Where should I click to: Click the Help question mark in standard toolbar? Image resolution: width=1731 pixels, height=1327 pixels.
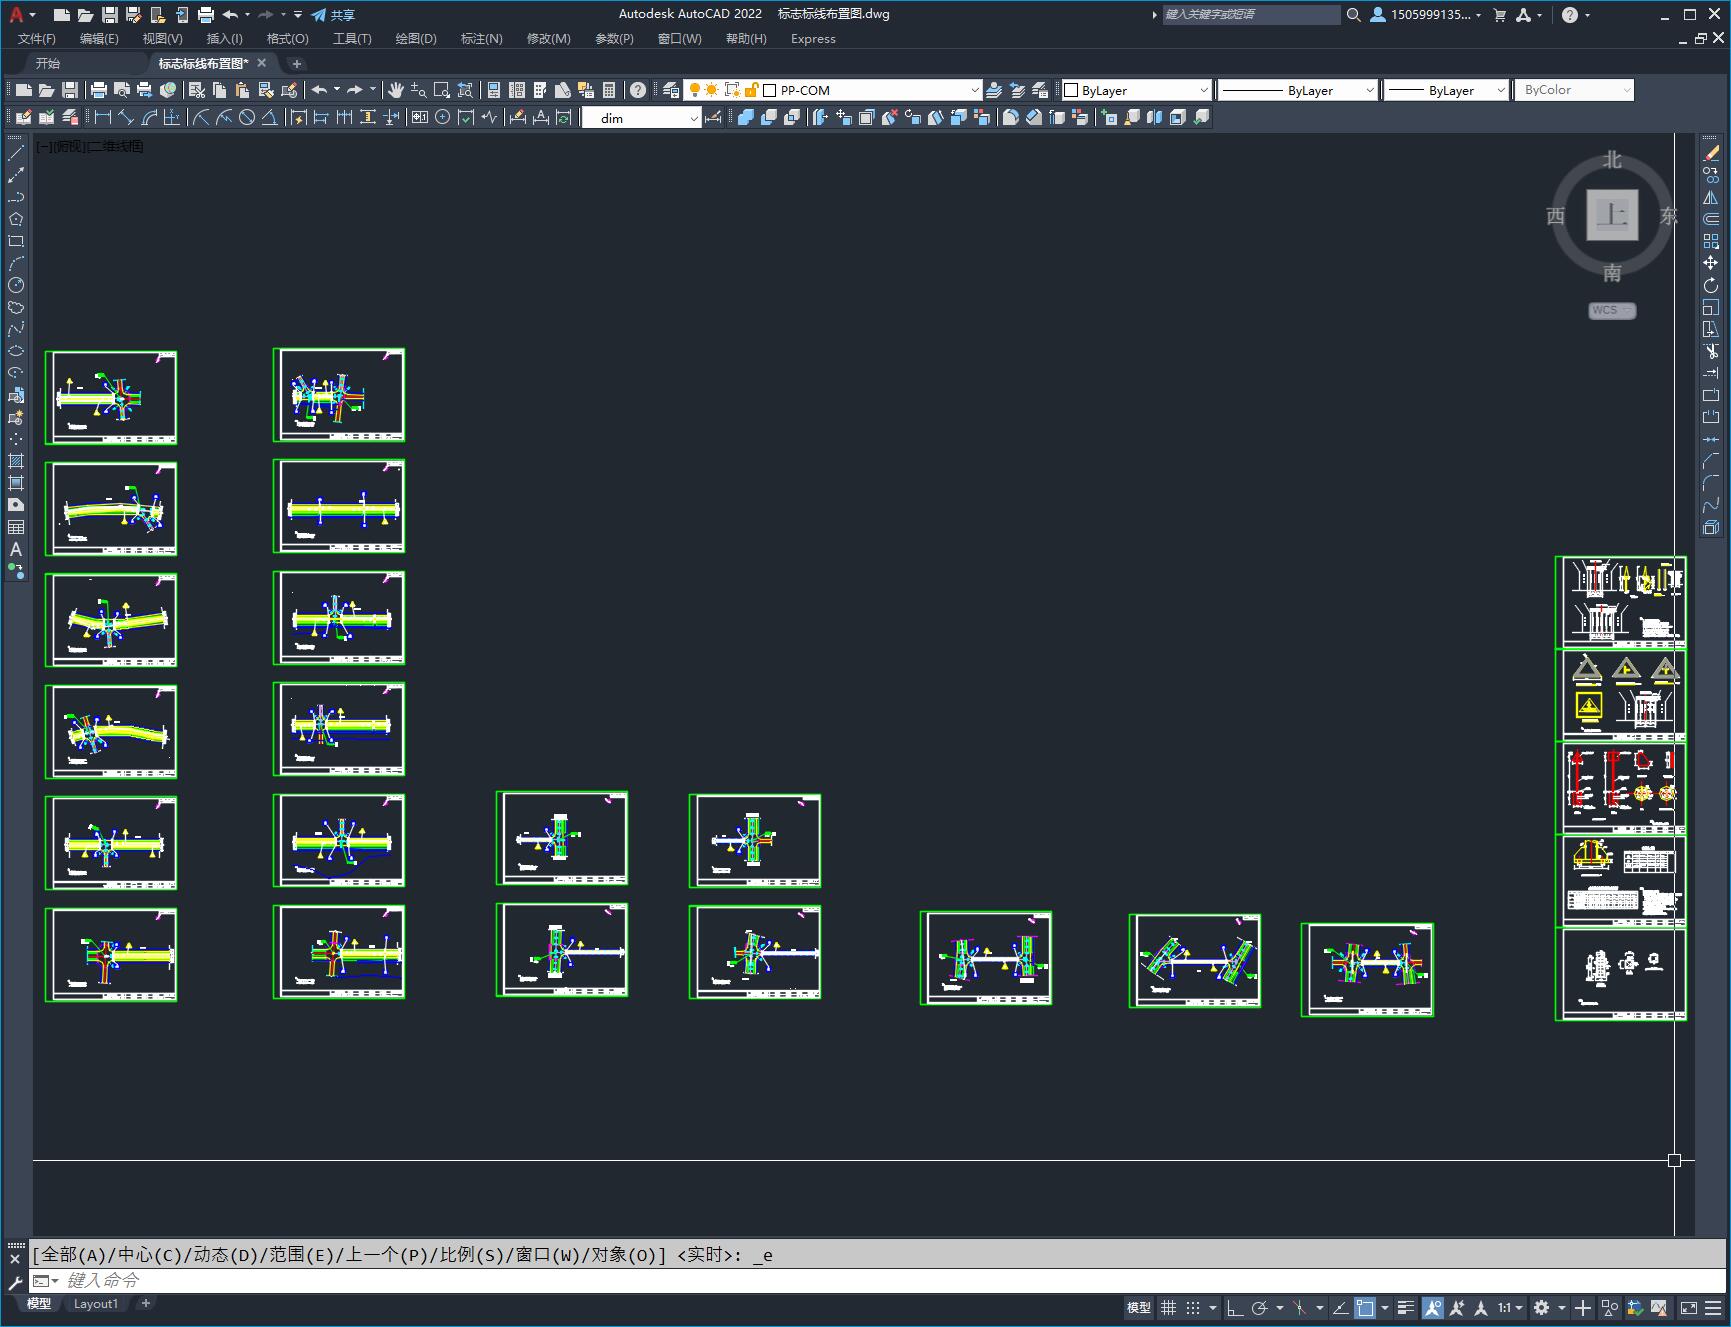(638, 90)
